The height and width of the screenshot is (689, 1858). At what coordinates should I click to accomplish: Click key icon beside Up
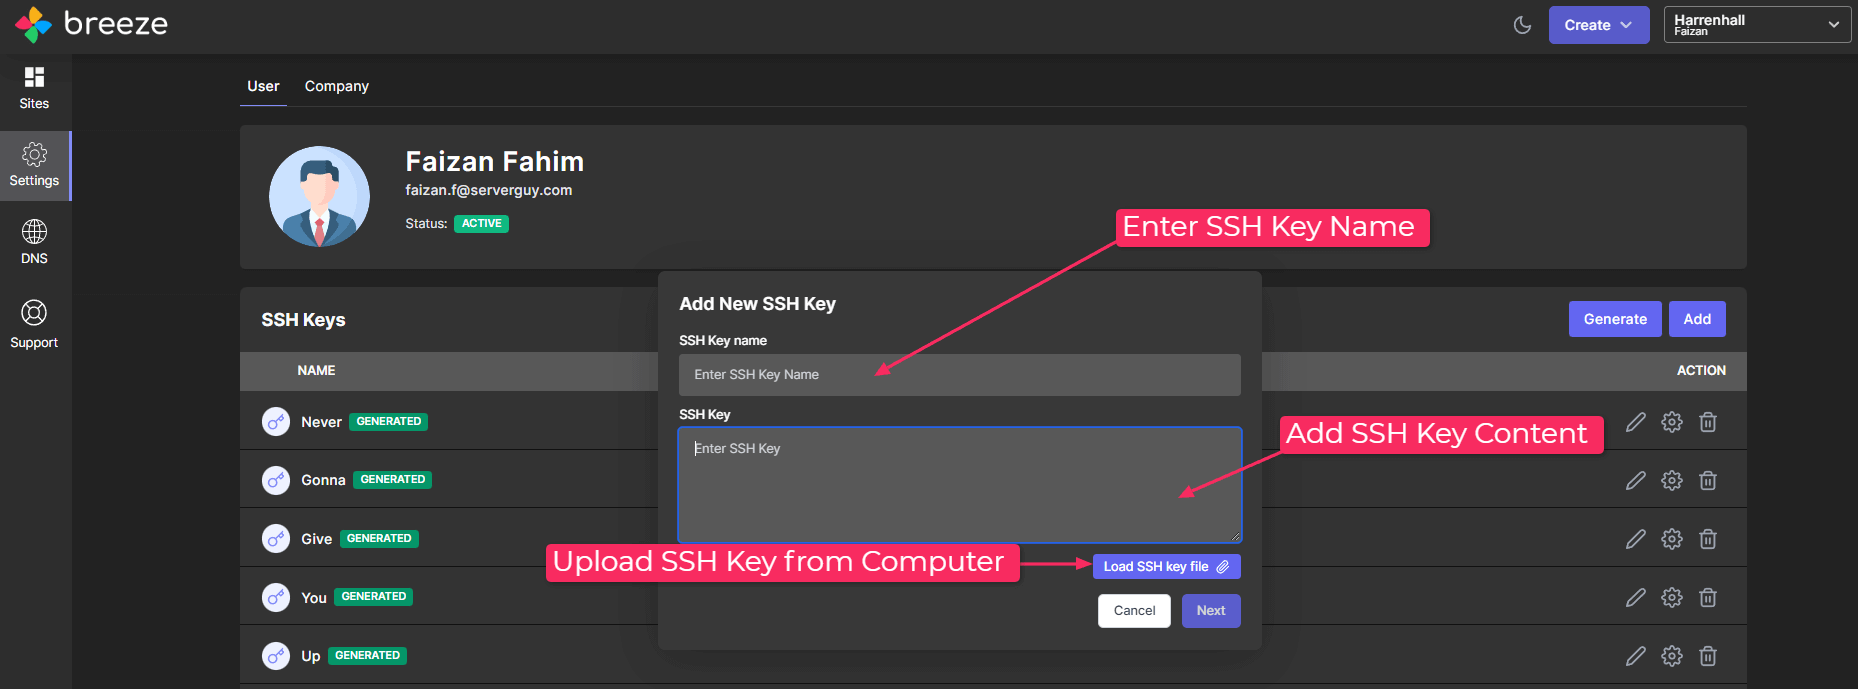tap(276, 656)
